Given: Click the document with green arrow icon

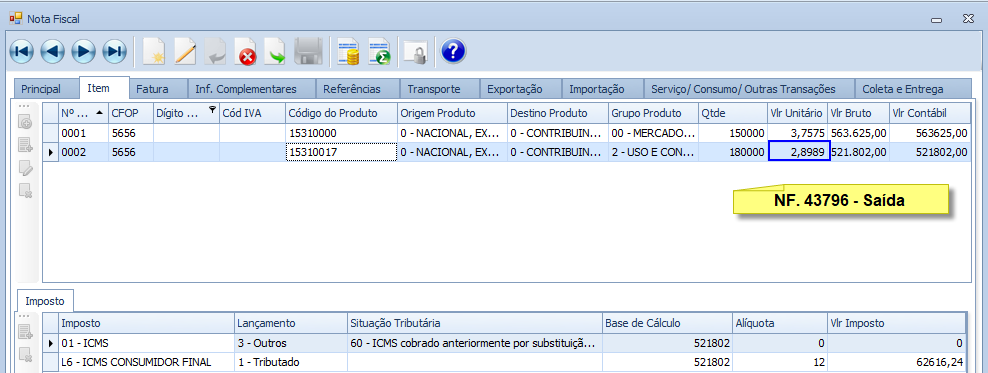Looking at the screenshot, I should point(275,52).
